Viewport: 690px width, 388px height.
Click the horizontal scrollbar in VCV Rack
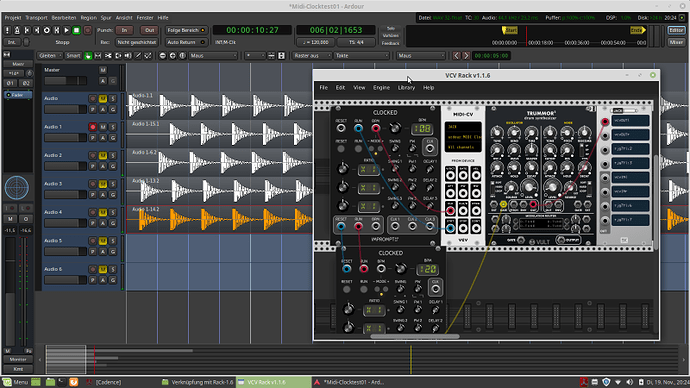[x=415, y=337]
